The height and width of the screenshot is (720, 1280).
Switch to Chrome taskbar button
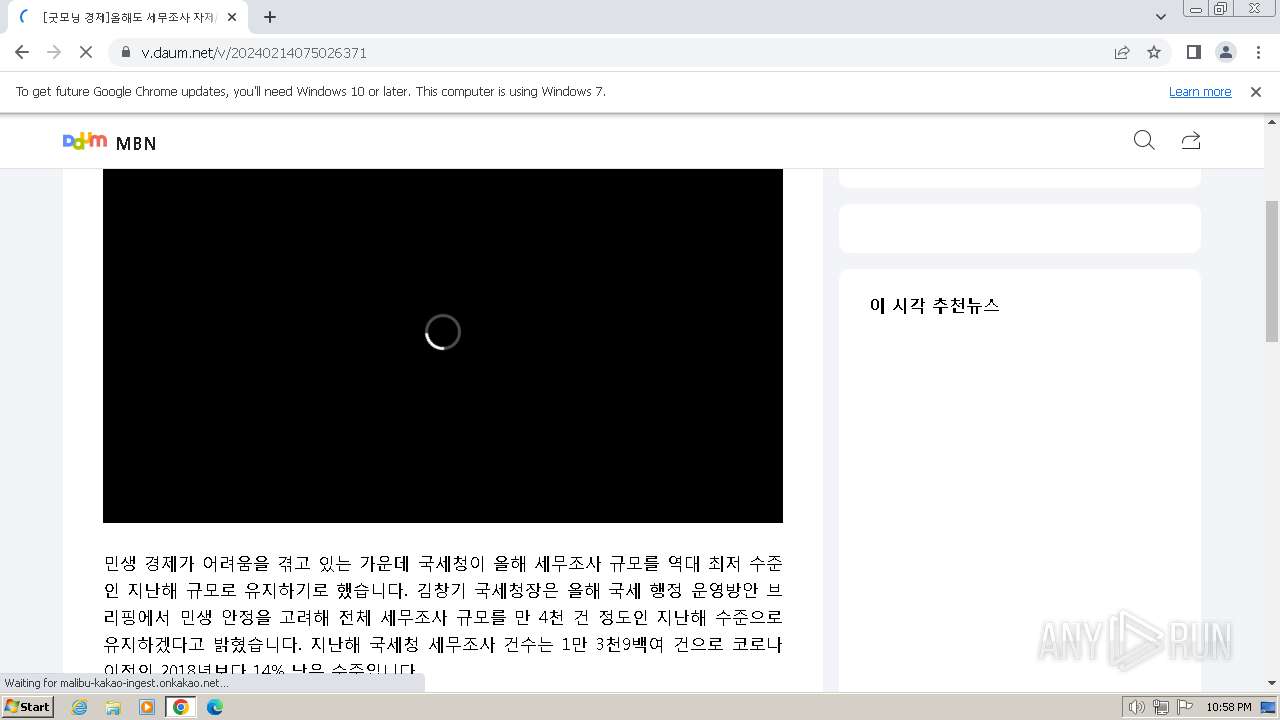coord(181,707)
